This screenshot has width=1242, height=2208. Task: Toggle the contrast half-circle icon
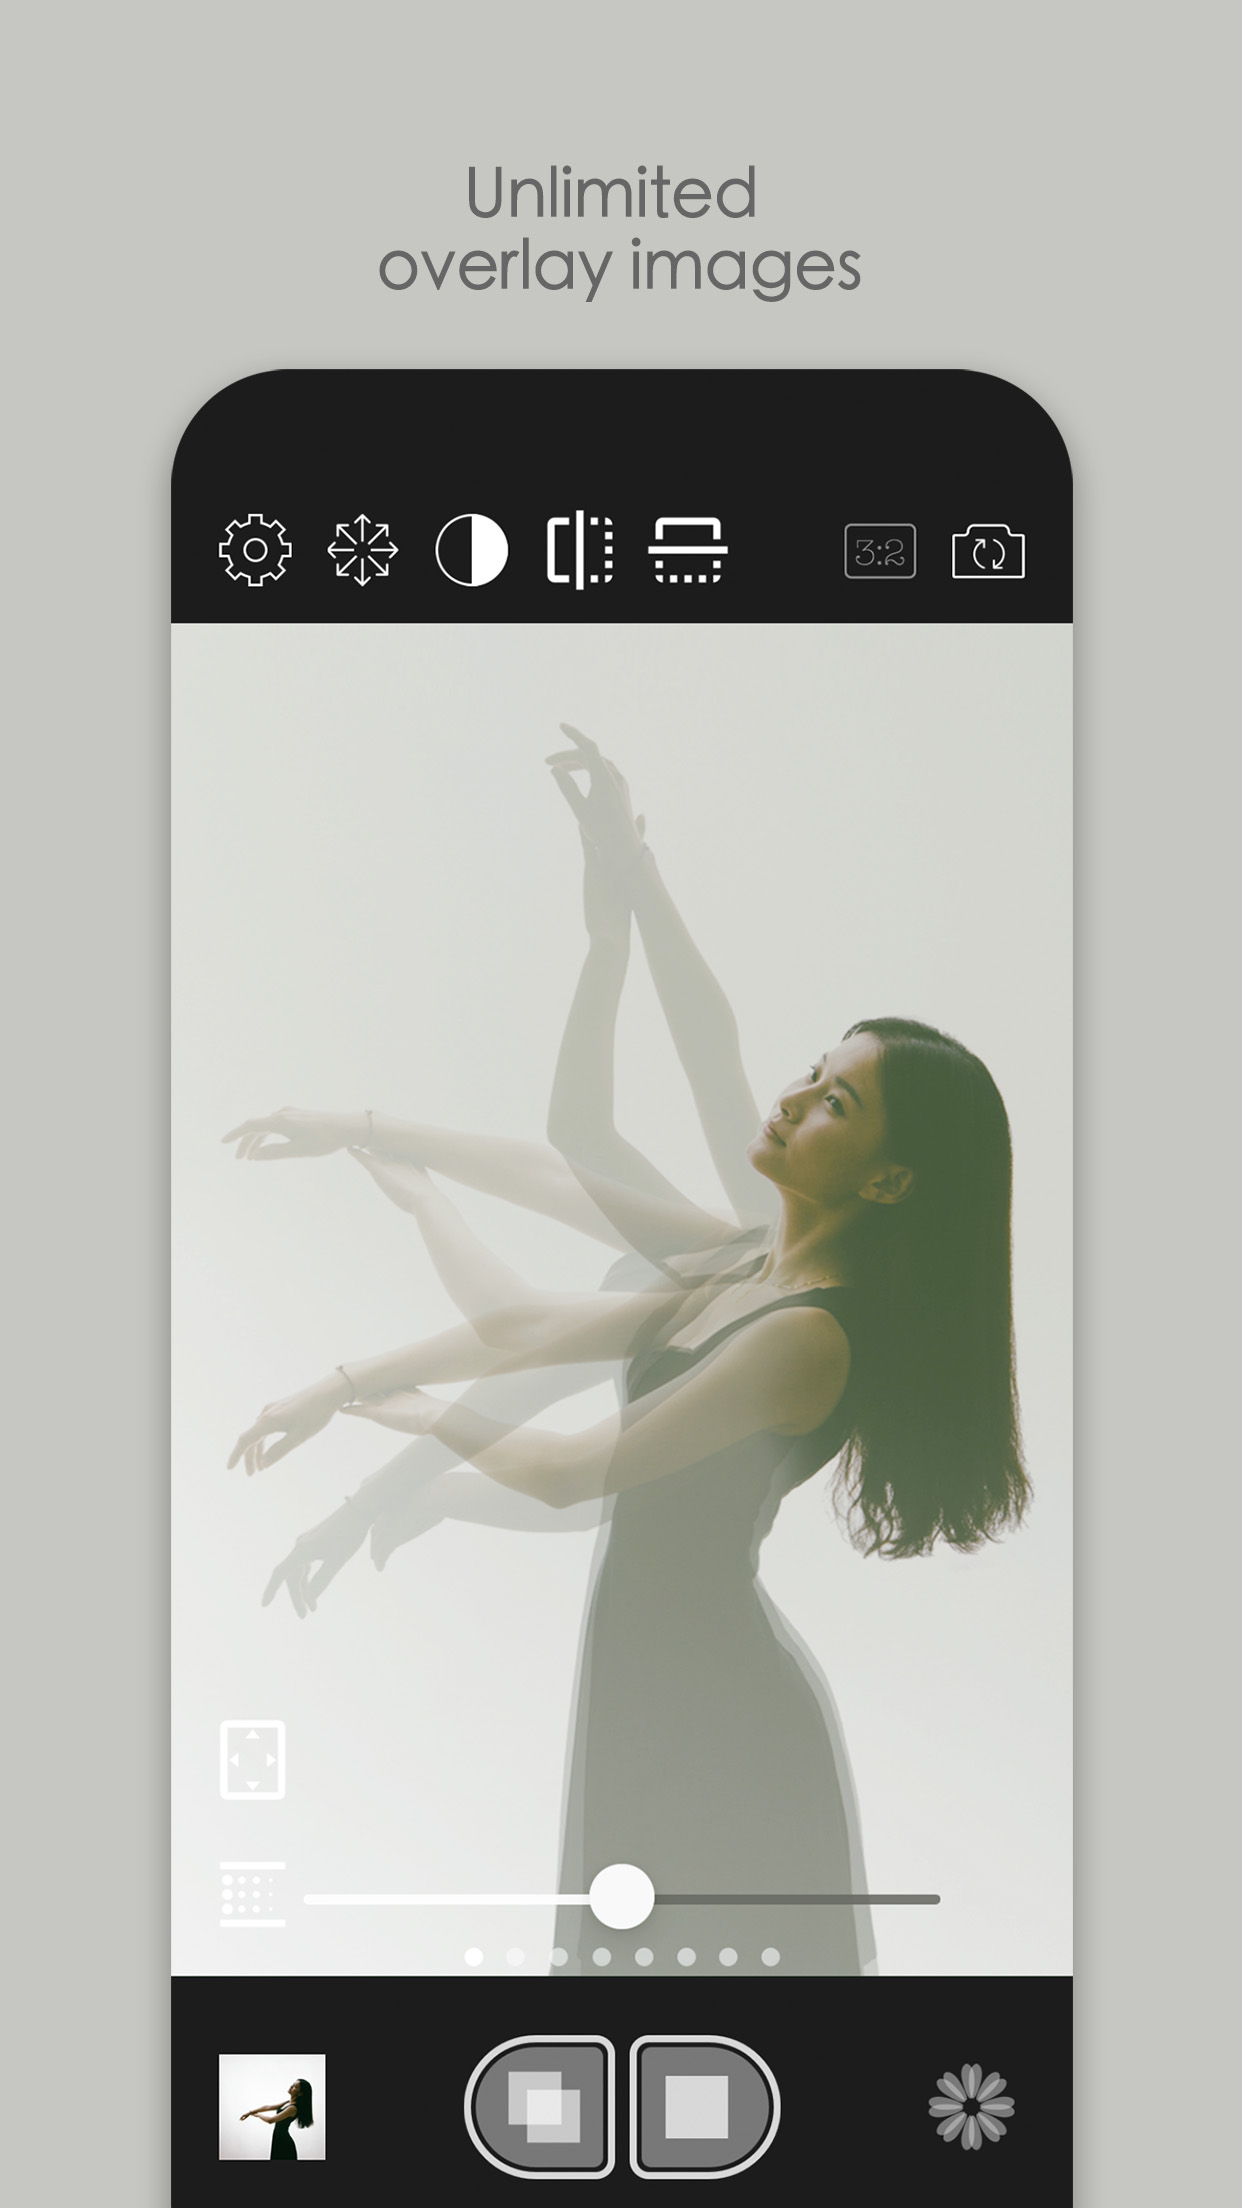pyautogui.click(x=472, y=550)
